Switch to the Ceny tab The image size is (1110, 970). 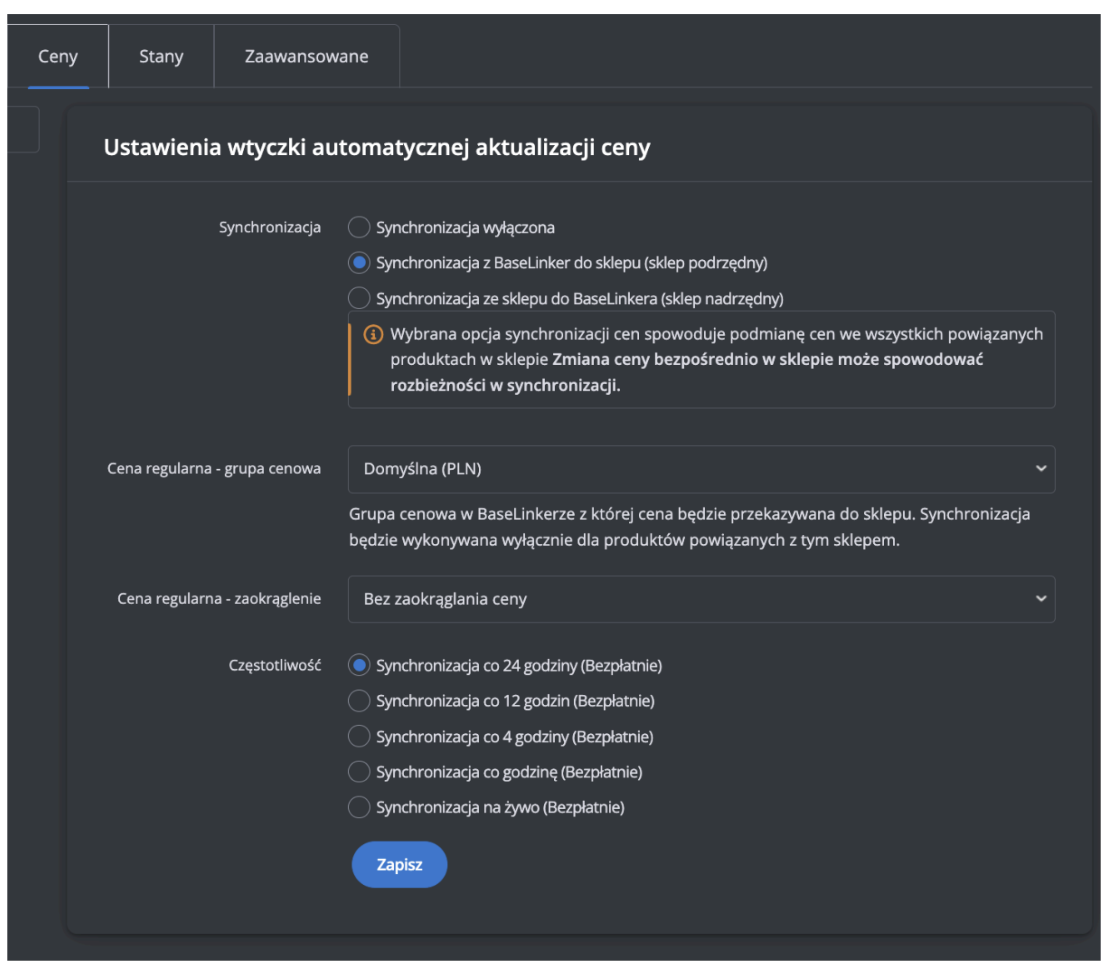[58, 56]
